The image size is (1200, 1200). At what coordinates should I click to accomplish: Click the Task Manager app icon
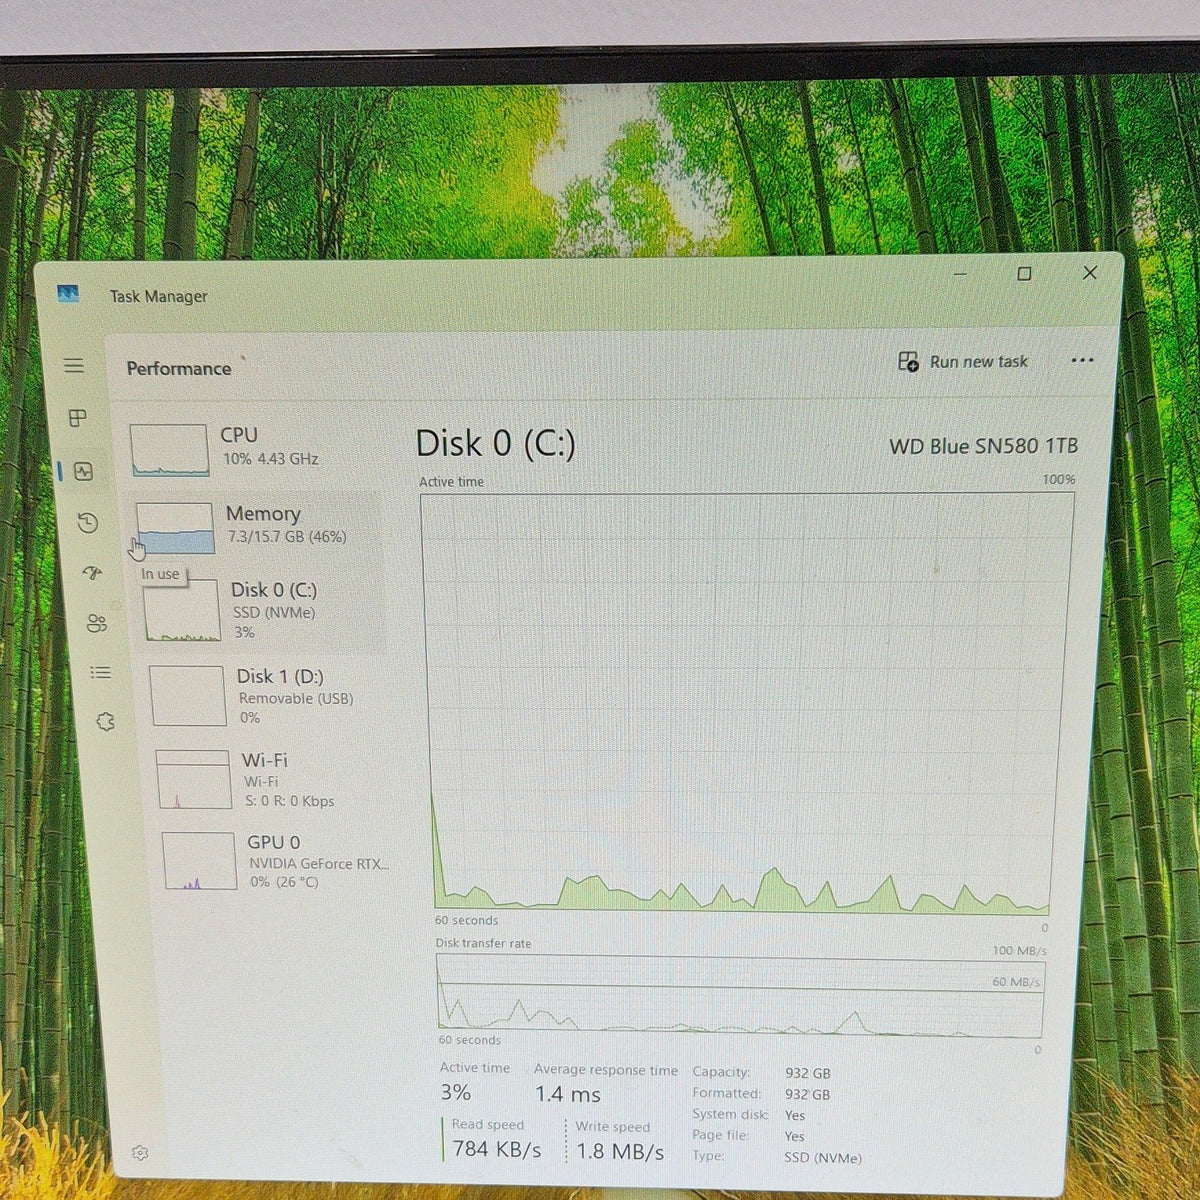(x=68, y=294)
